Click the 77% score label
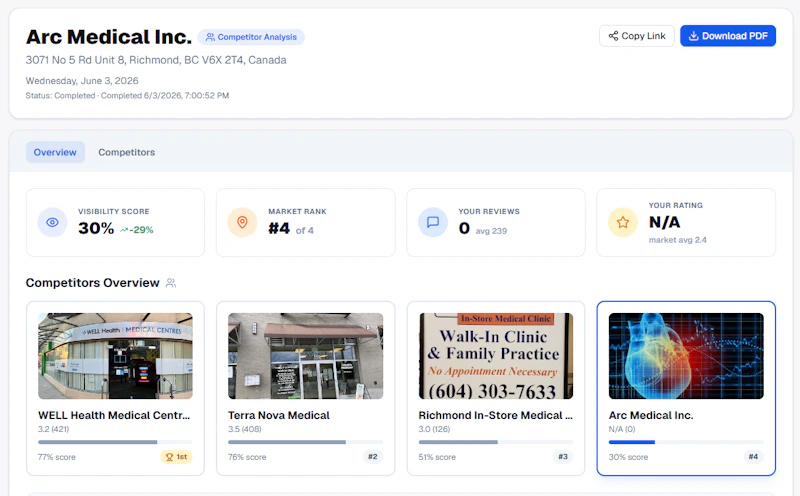 [x=57, y=457]
